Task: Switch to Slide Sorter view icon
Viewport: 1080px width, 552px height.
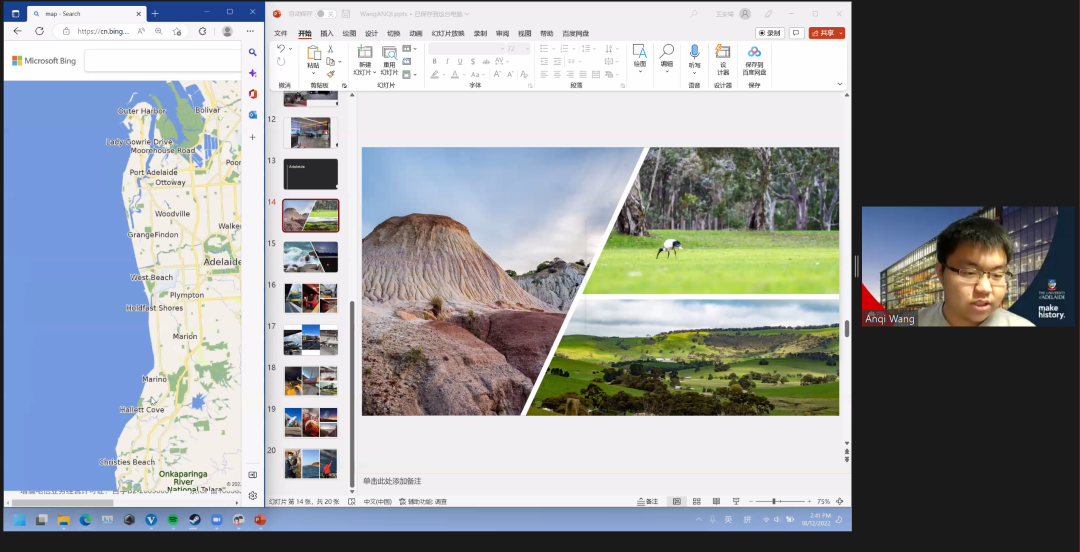Action: coord(697,501)
